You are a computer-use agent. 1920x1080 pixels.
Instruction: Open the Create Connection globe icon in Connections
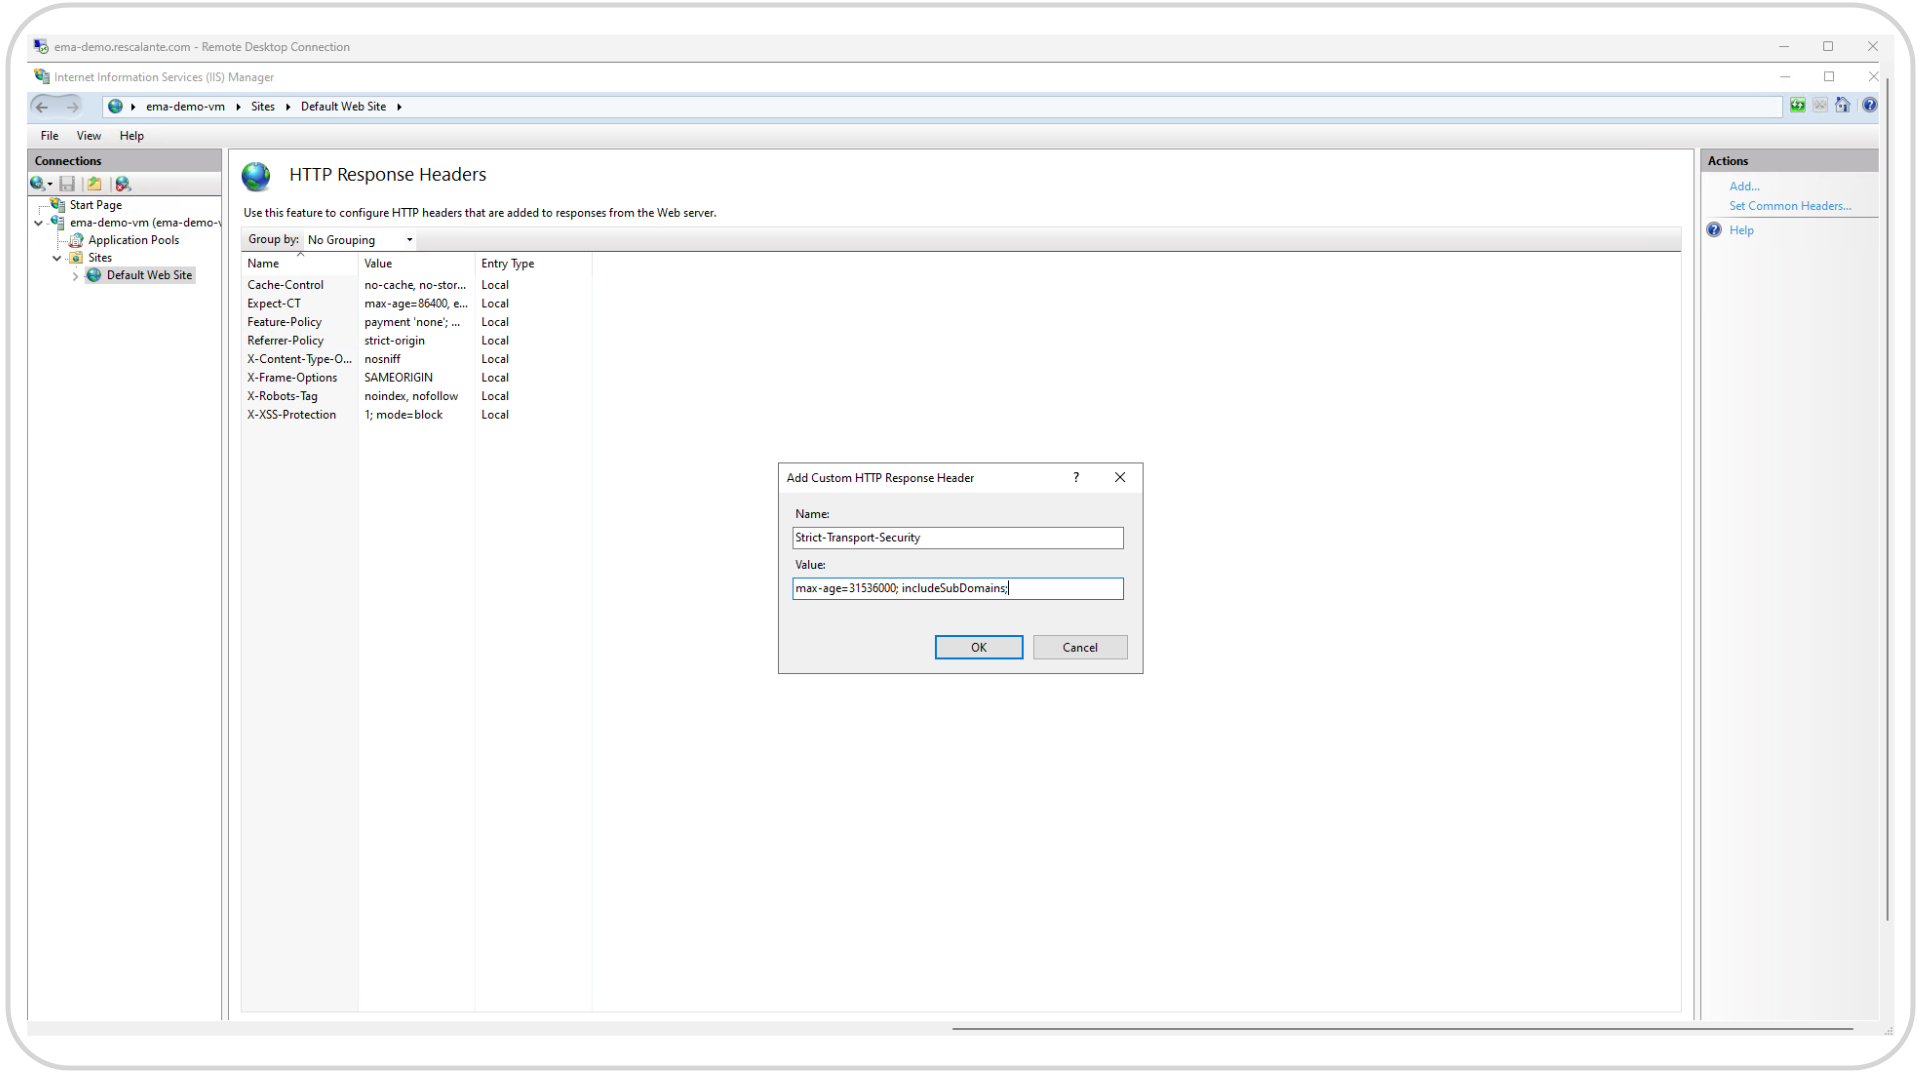(37, 184)
